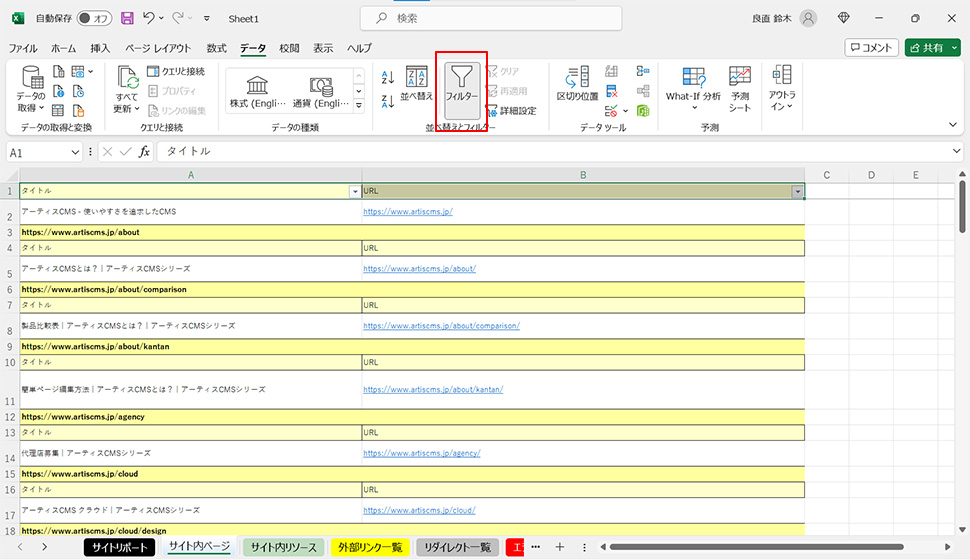Click the fx insert function icon

tap(144, 152)
